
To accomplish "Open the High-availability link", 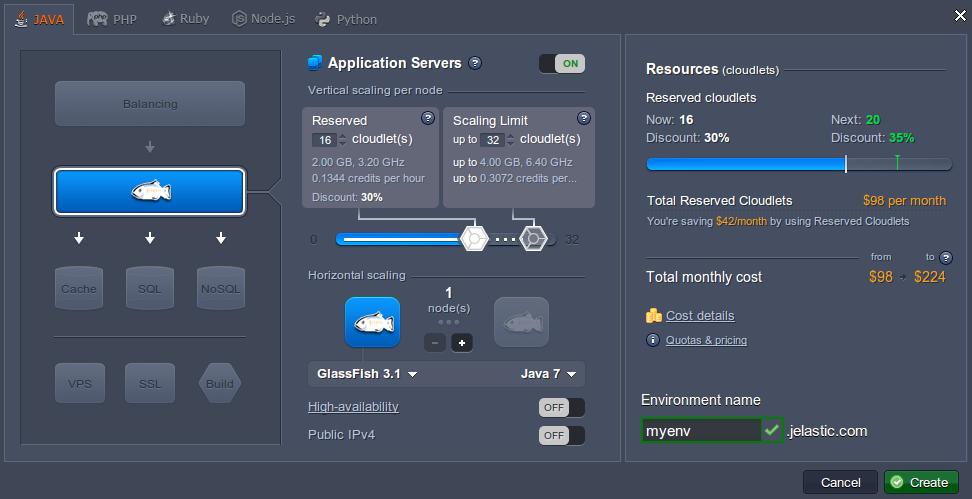I will (353, 407).
